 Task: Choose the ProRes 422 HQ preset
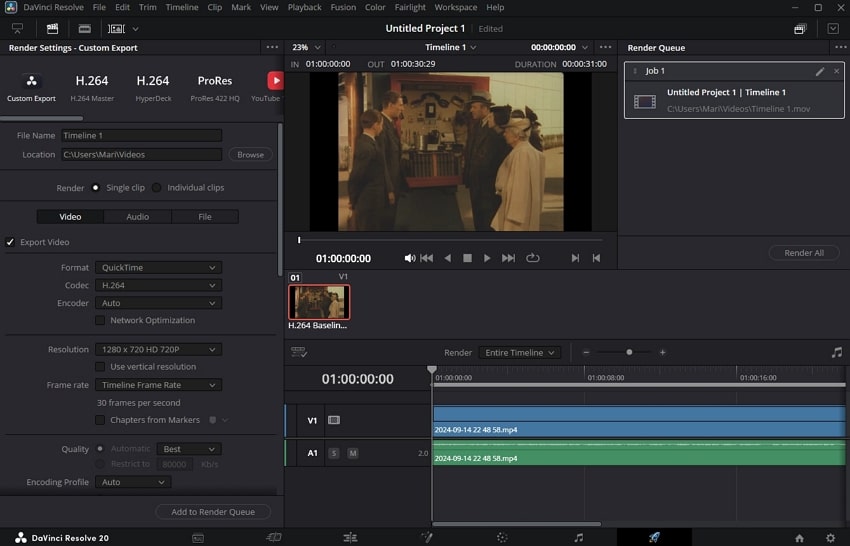[x=215, y=87]
